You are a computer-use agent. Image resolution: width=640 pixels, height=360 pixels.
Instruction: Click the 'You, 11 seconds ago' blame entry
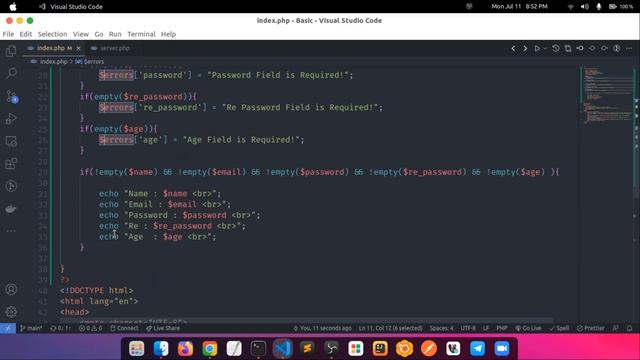(322, 328)
